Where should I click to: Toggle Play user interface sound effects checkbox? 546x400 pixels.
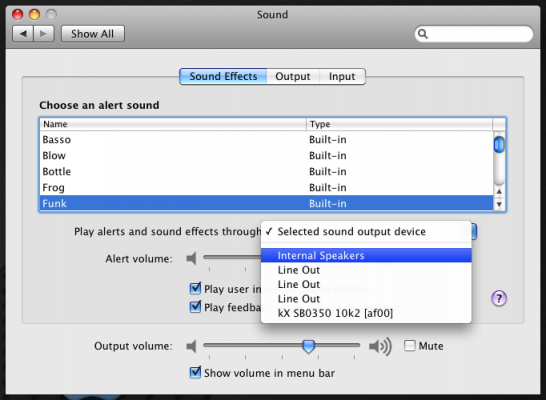tap(195, 289)
